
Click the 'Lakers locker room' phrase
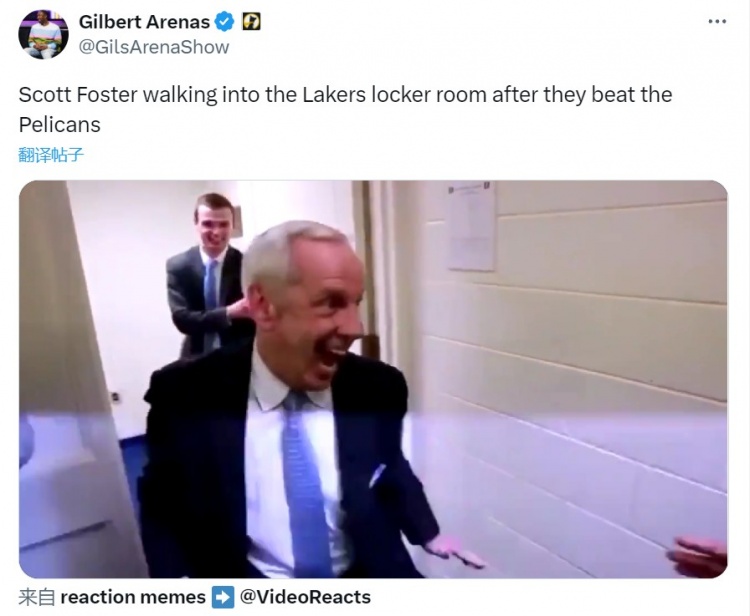[x=394, y=95]
